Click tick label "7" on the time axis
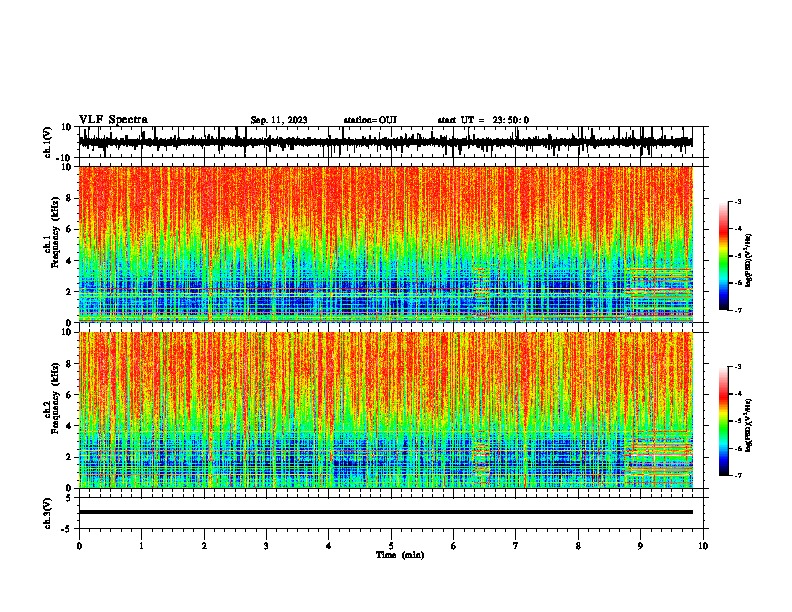 click(516, 546)
